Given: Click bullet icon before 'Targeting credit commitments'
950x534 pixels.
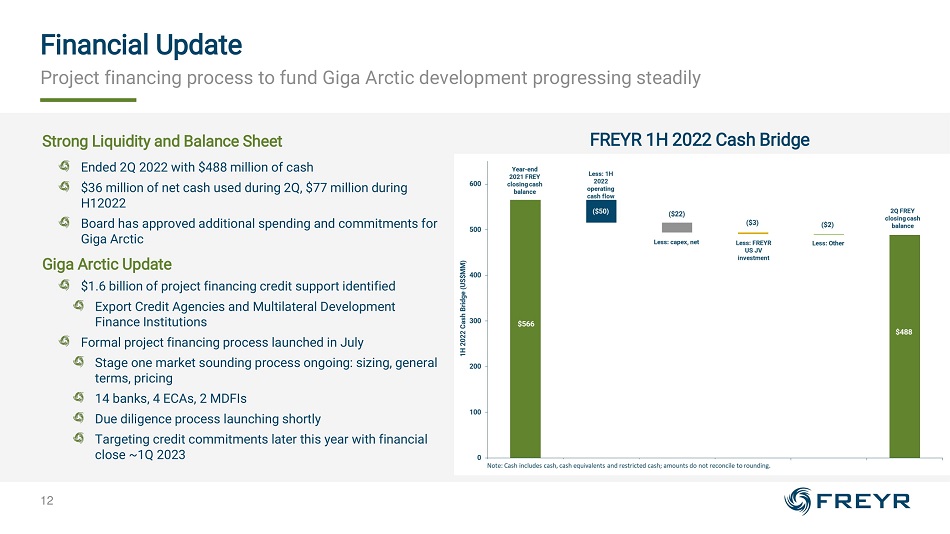Looking at the screenshot, I should tap(80, 439).
